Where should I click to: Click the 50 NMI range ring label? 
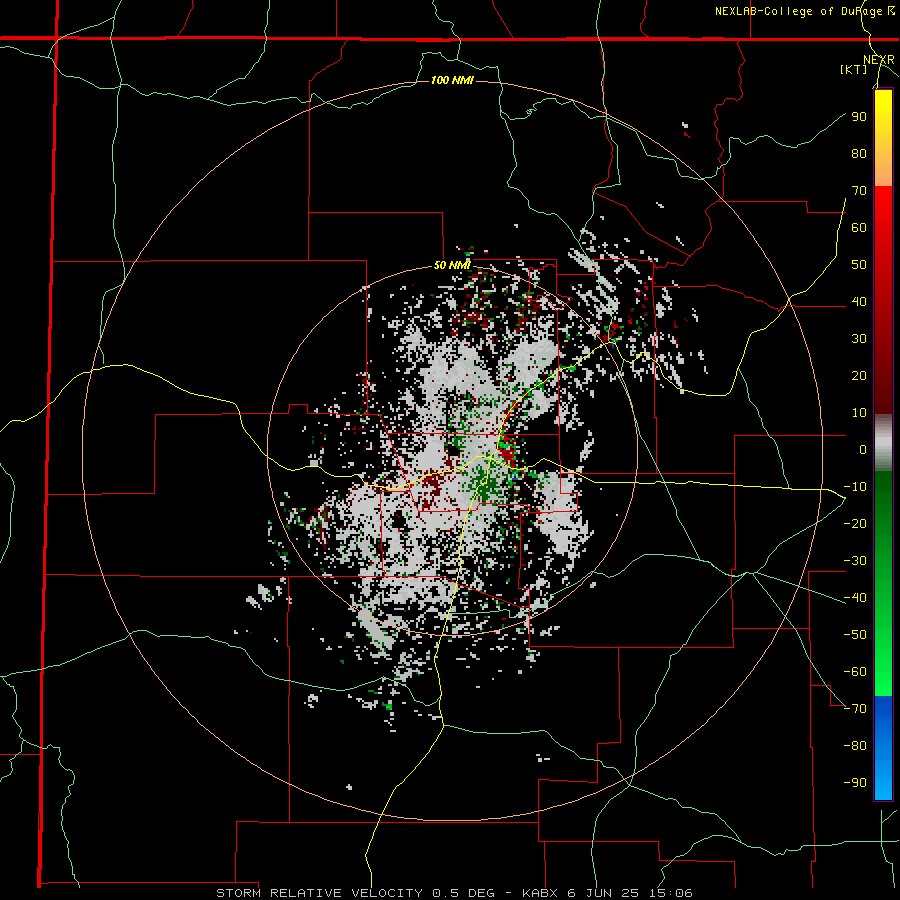click(452, 265)
